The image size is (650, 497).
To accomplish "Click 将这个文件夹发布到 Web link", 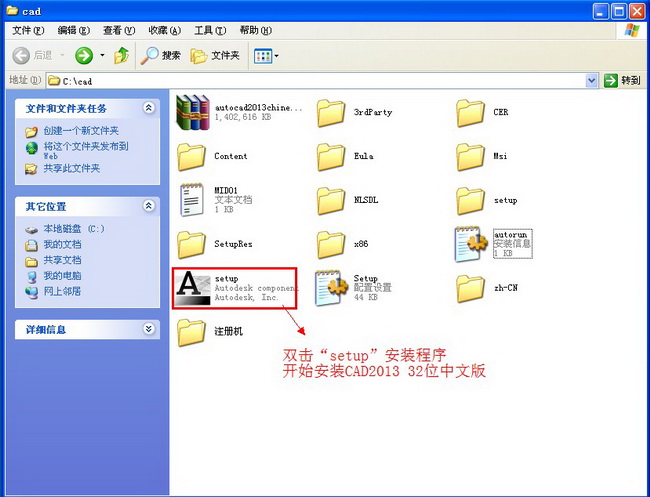I will click(86, 150).
